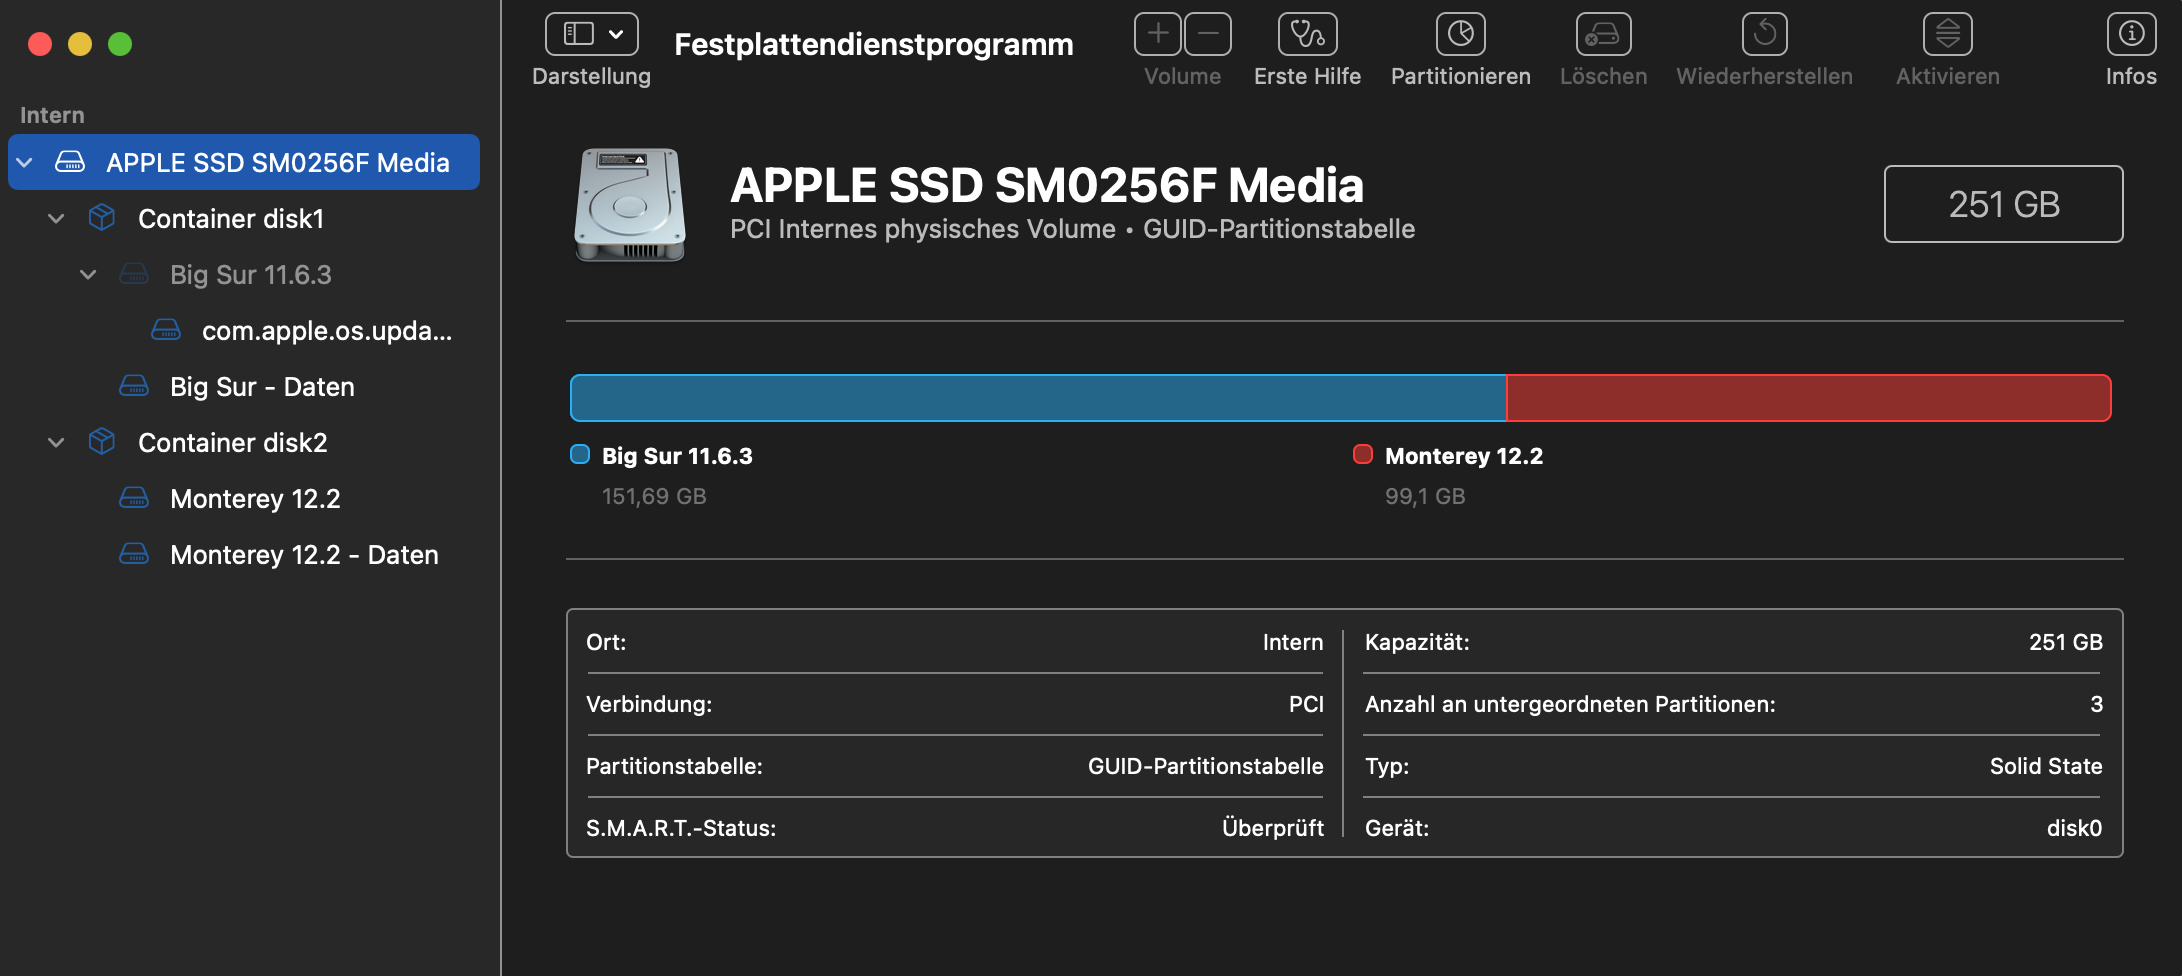Viewport: 2182px width, 976px height.
Task: Collapse Container disk1 in the sidebar
Action: click(x=57, y=219)
